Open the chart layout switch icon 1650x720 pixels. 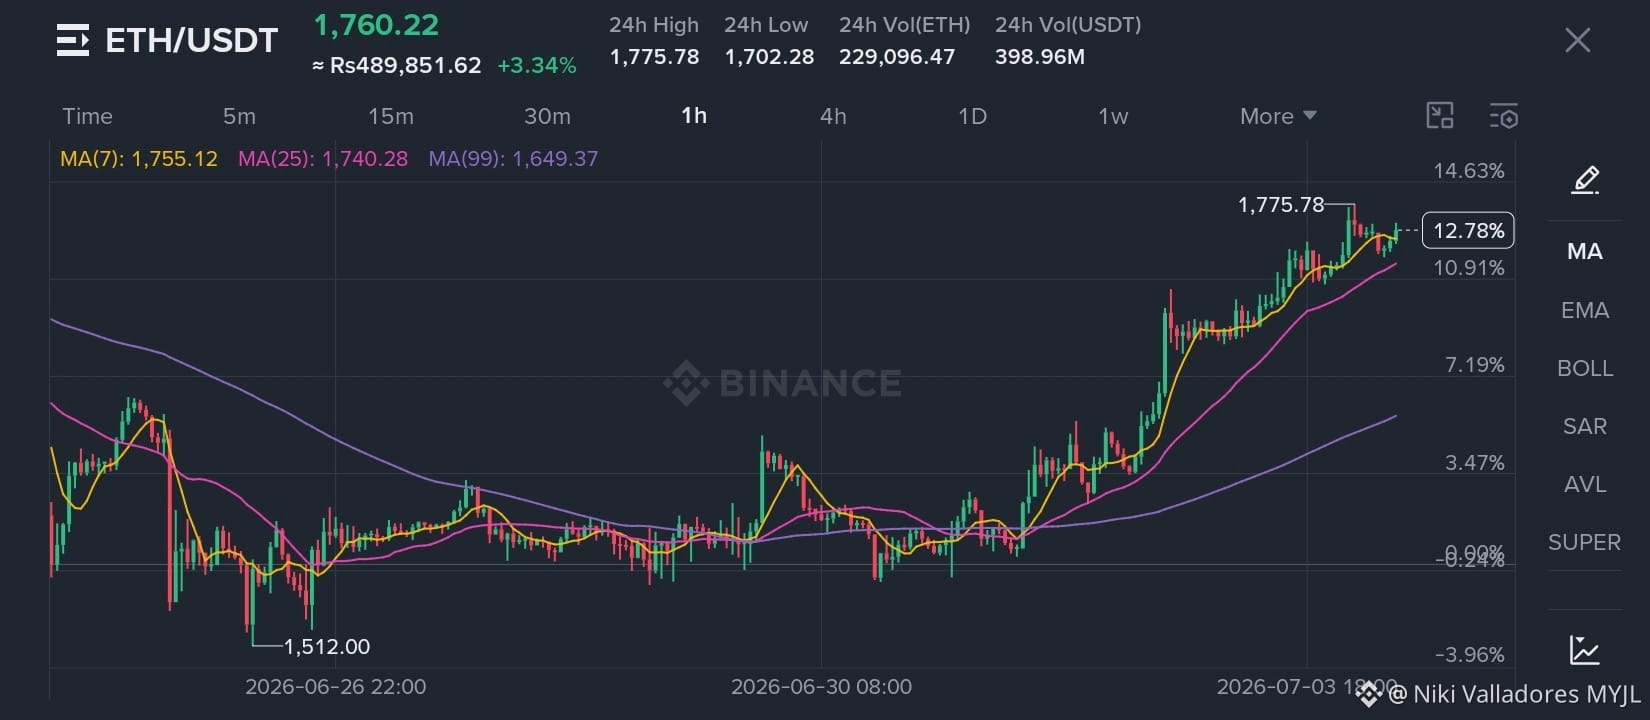coord(1440,116)
